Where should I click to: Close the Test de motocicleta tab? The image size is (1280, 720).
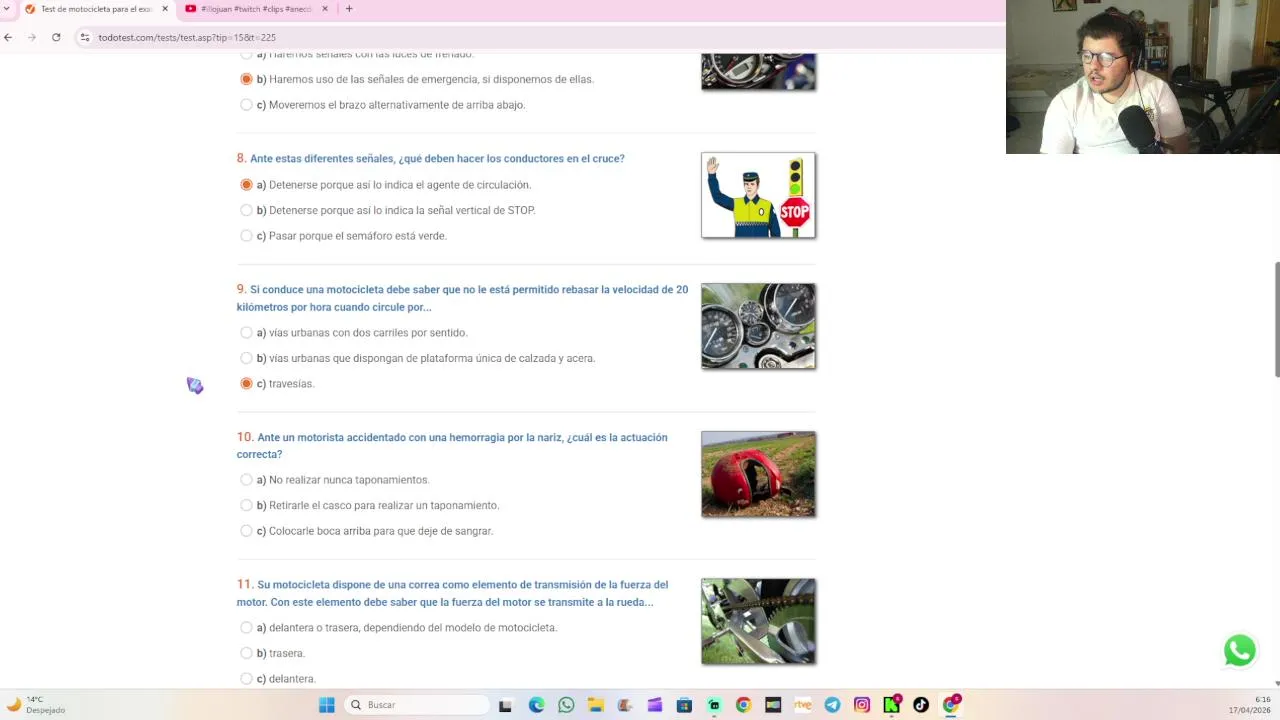[x=165, y=9]
